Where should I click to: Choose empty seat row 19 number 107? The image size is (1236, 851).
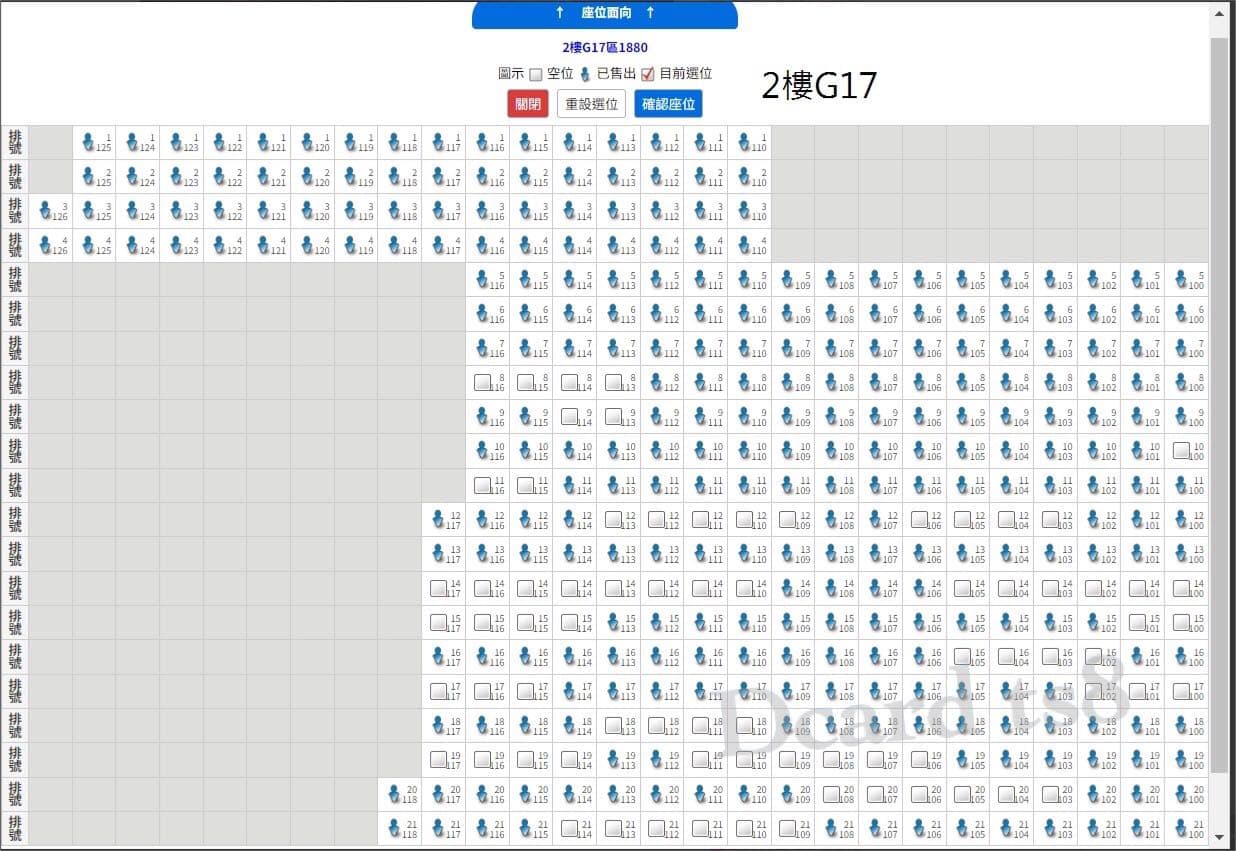(x=875, y=759)
